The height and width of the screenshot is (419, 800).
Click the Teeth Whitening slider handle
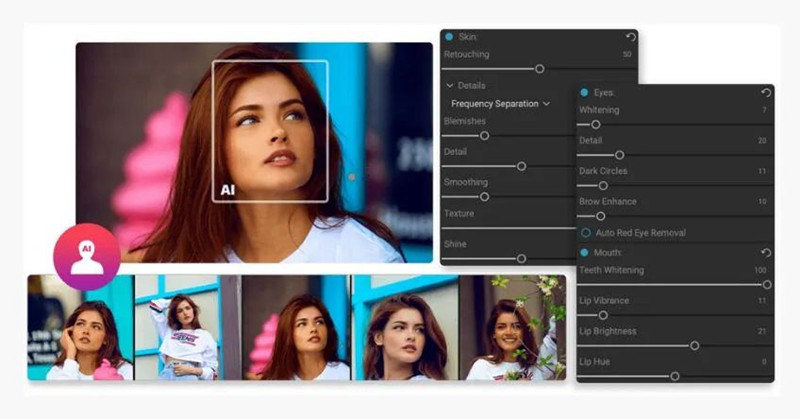(x=767, y=285)
